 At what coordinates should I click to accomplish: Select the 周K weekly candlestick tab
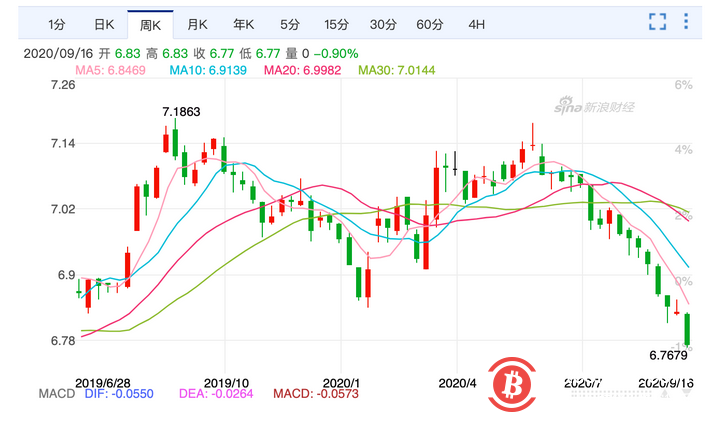[150, 25]
